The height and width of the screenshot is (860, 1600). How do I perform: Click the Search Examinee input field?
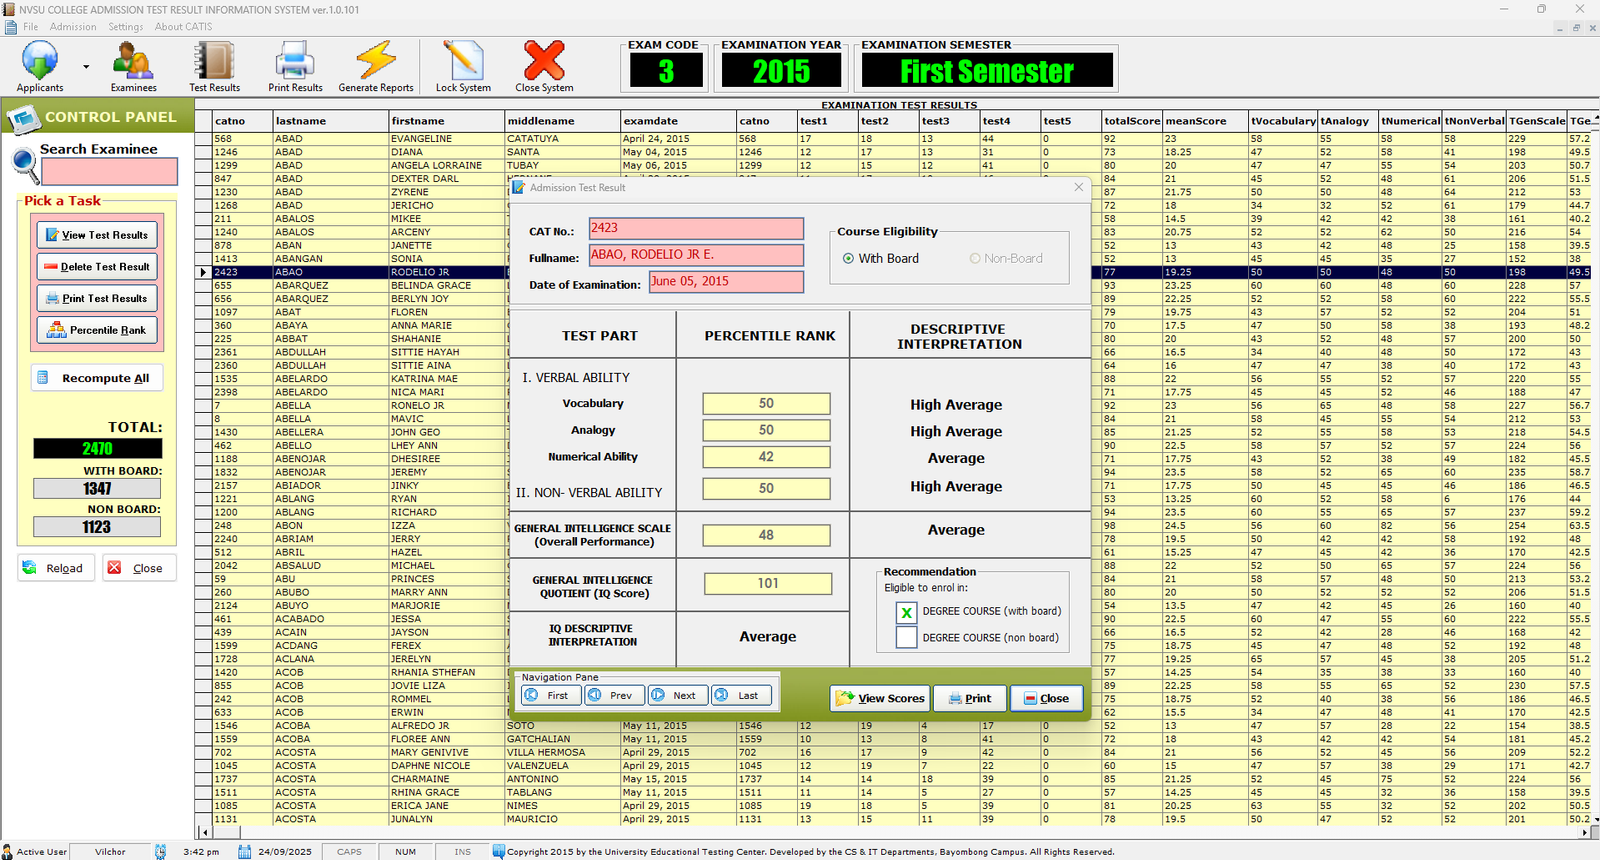109,172
